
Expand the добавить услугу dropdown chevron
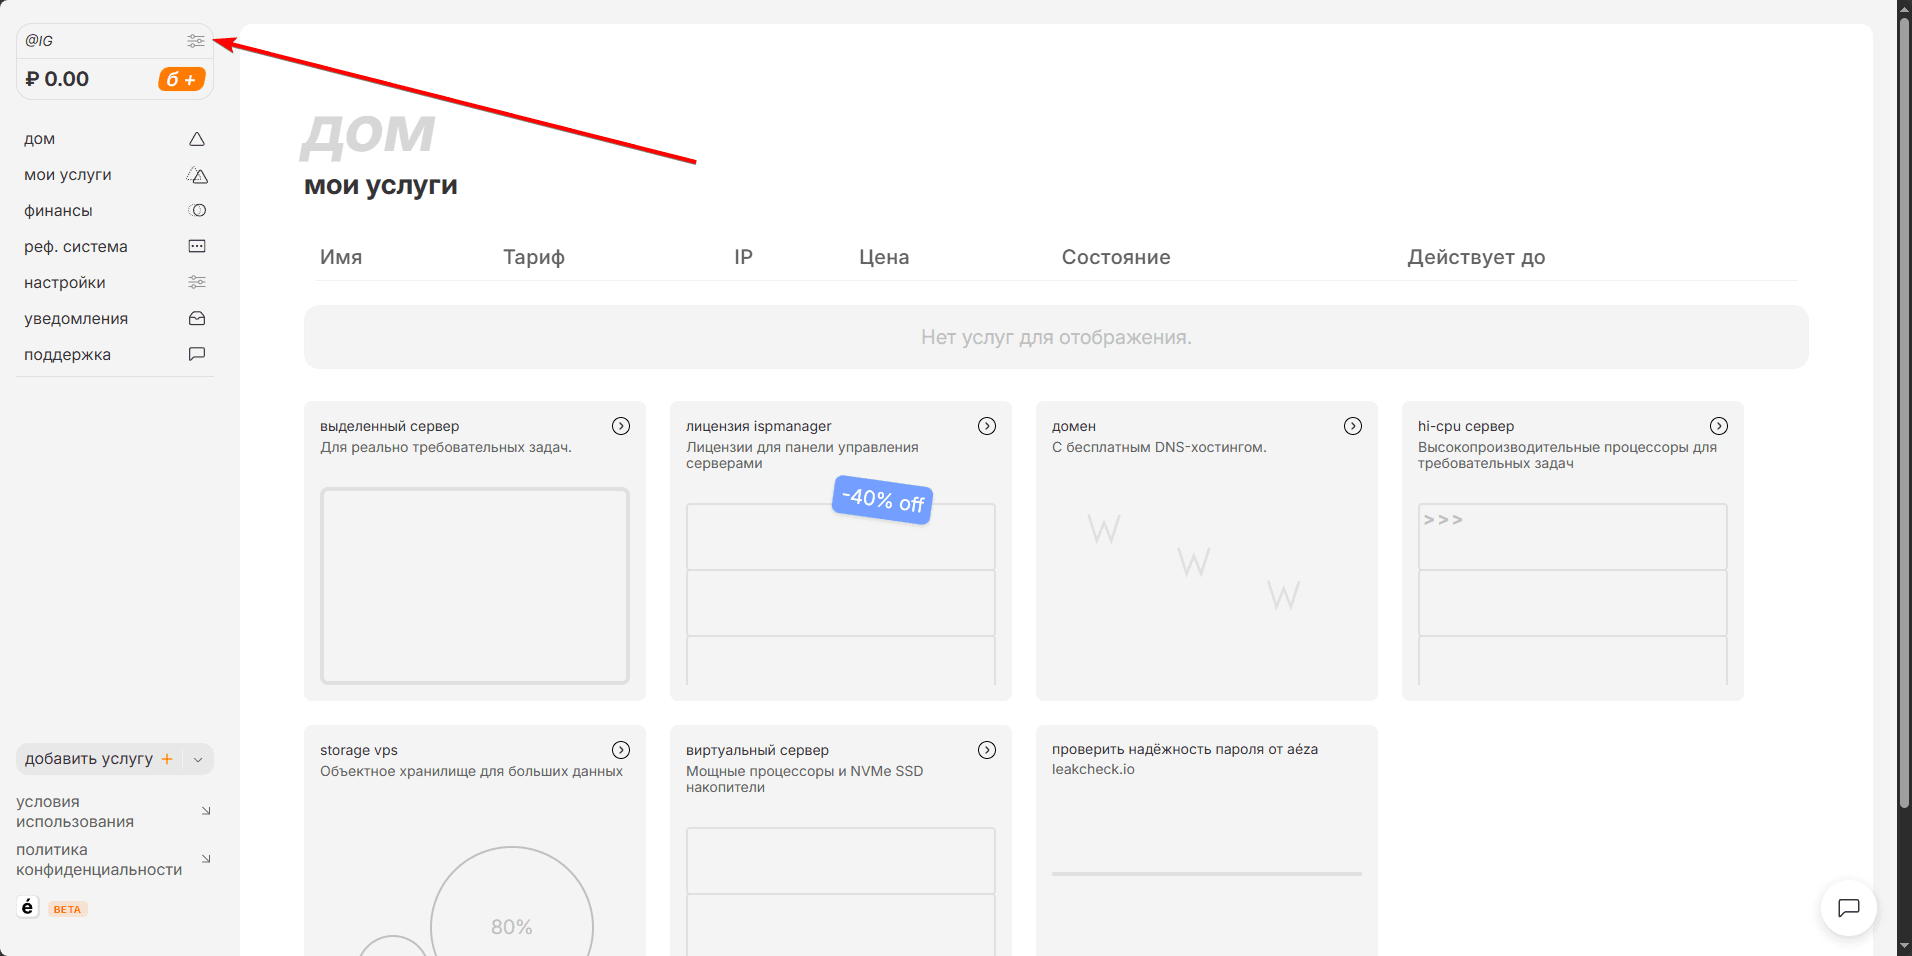point(198,760)
